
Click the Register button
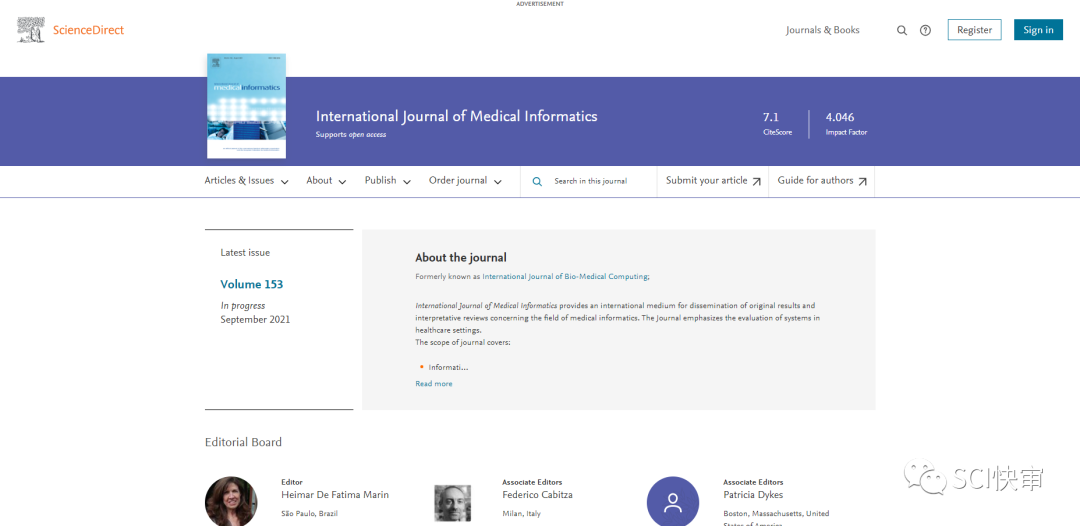[974, 30]
